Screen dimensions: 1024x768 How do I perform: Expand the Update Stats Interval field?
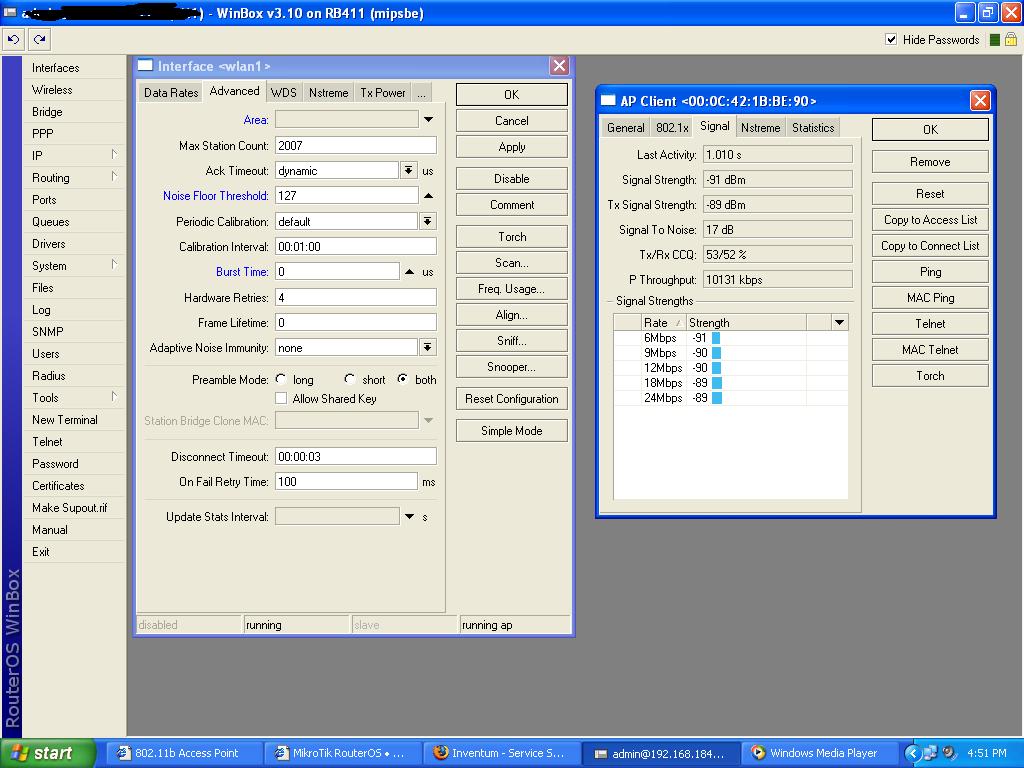coord(409,517)
